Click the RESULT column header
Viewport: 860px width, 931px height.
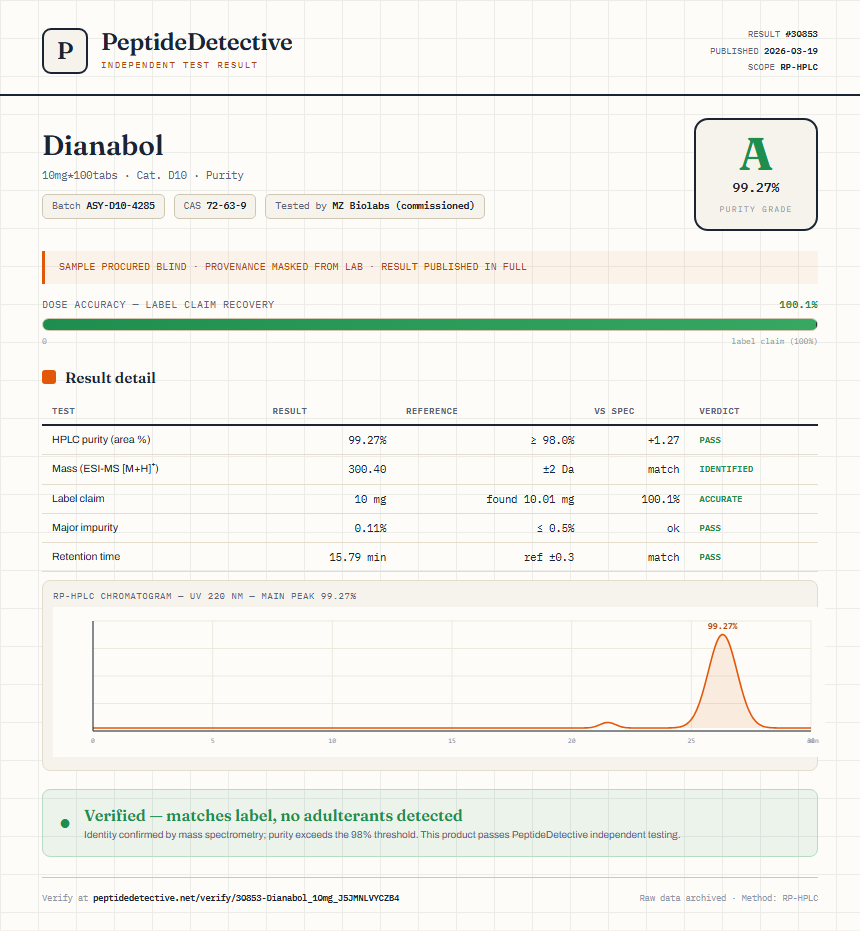[290, 411]
